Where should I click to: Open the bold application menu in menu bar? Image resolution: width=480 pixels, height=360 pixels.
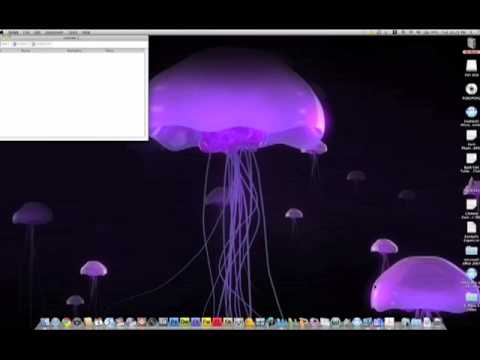pyautogui.click(x=13, y=33)
